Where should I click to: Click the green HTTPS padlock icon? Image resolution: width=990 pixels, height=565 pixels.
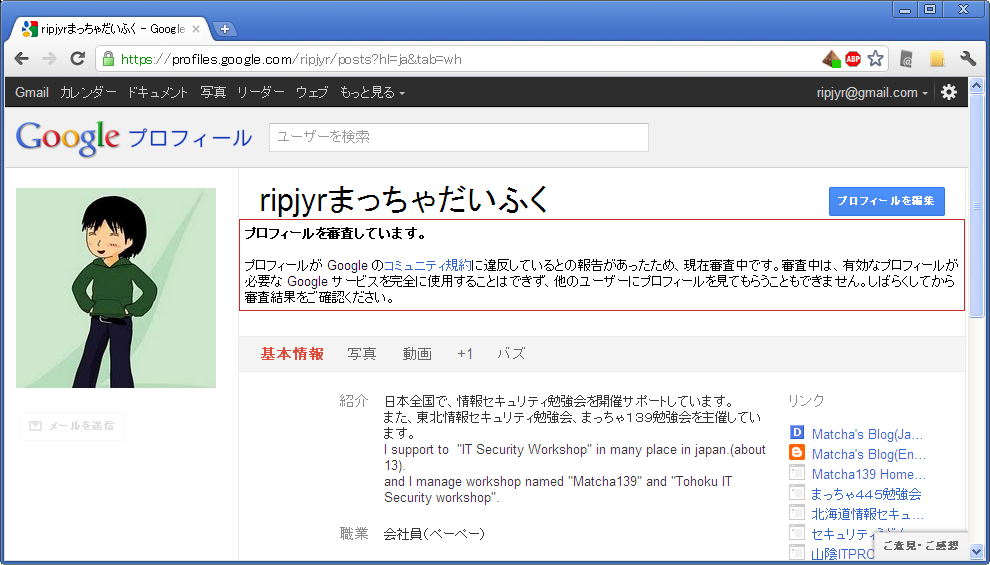pyautogui.click(x=108, y=59)
